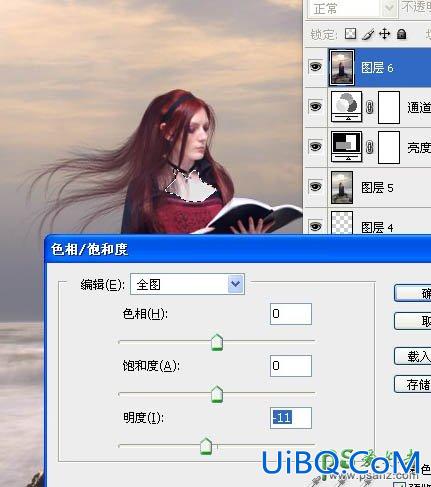Select the 图层 4 transparent thumbnail

click(342, 222)
